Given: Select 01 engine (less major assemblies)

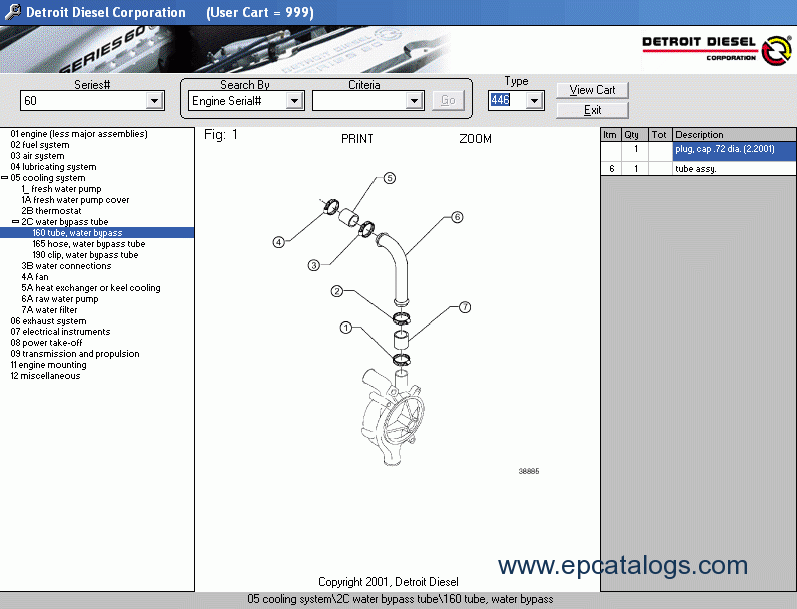Looking at the screenshot, I should pos(79,134).
